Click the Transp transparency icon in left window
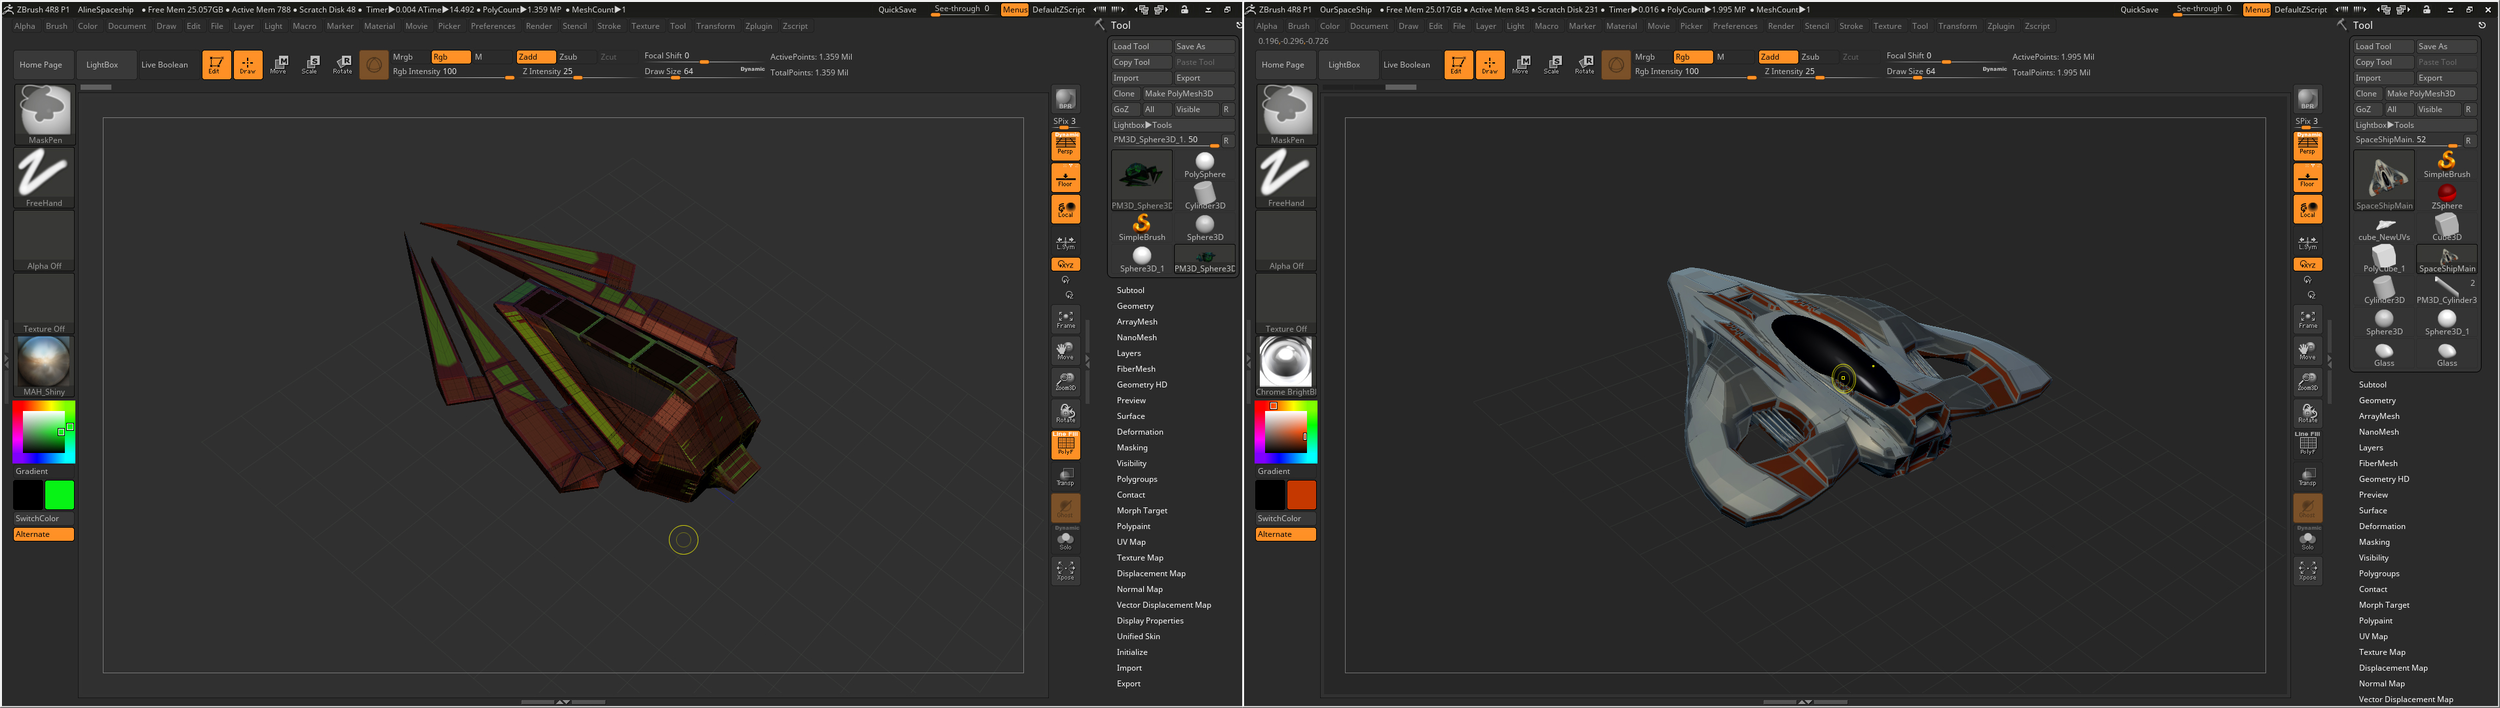 (x=1065, y=476)
